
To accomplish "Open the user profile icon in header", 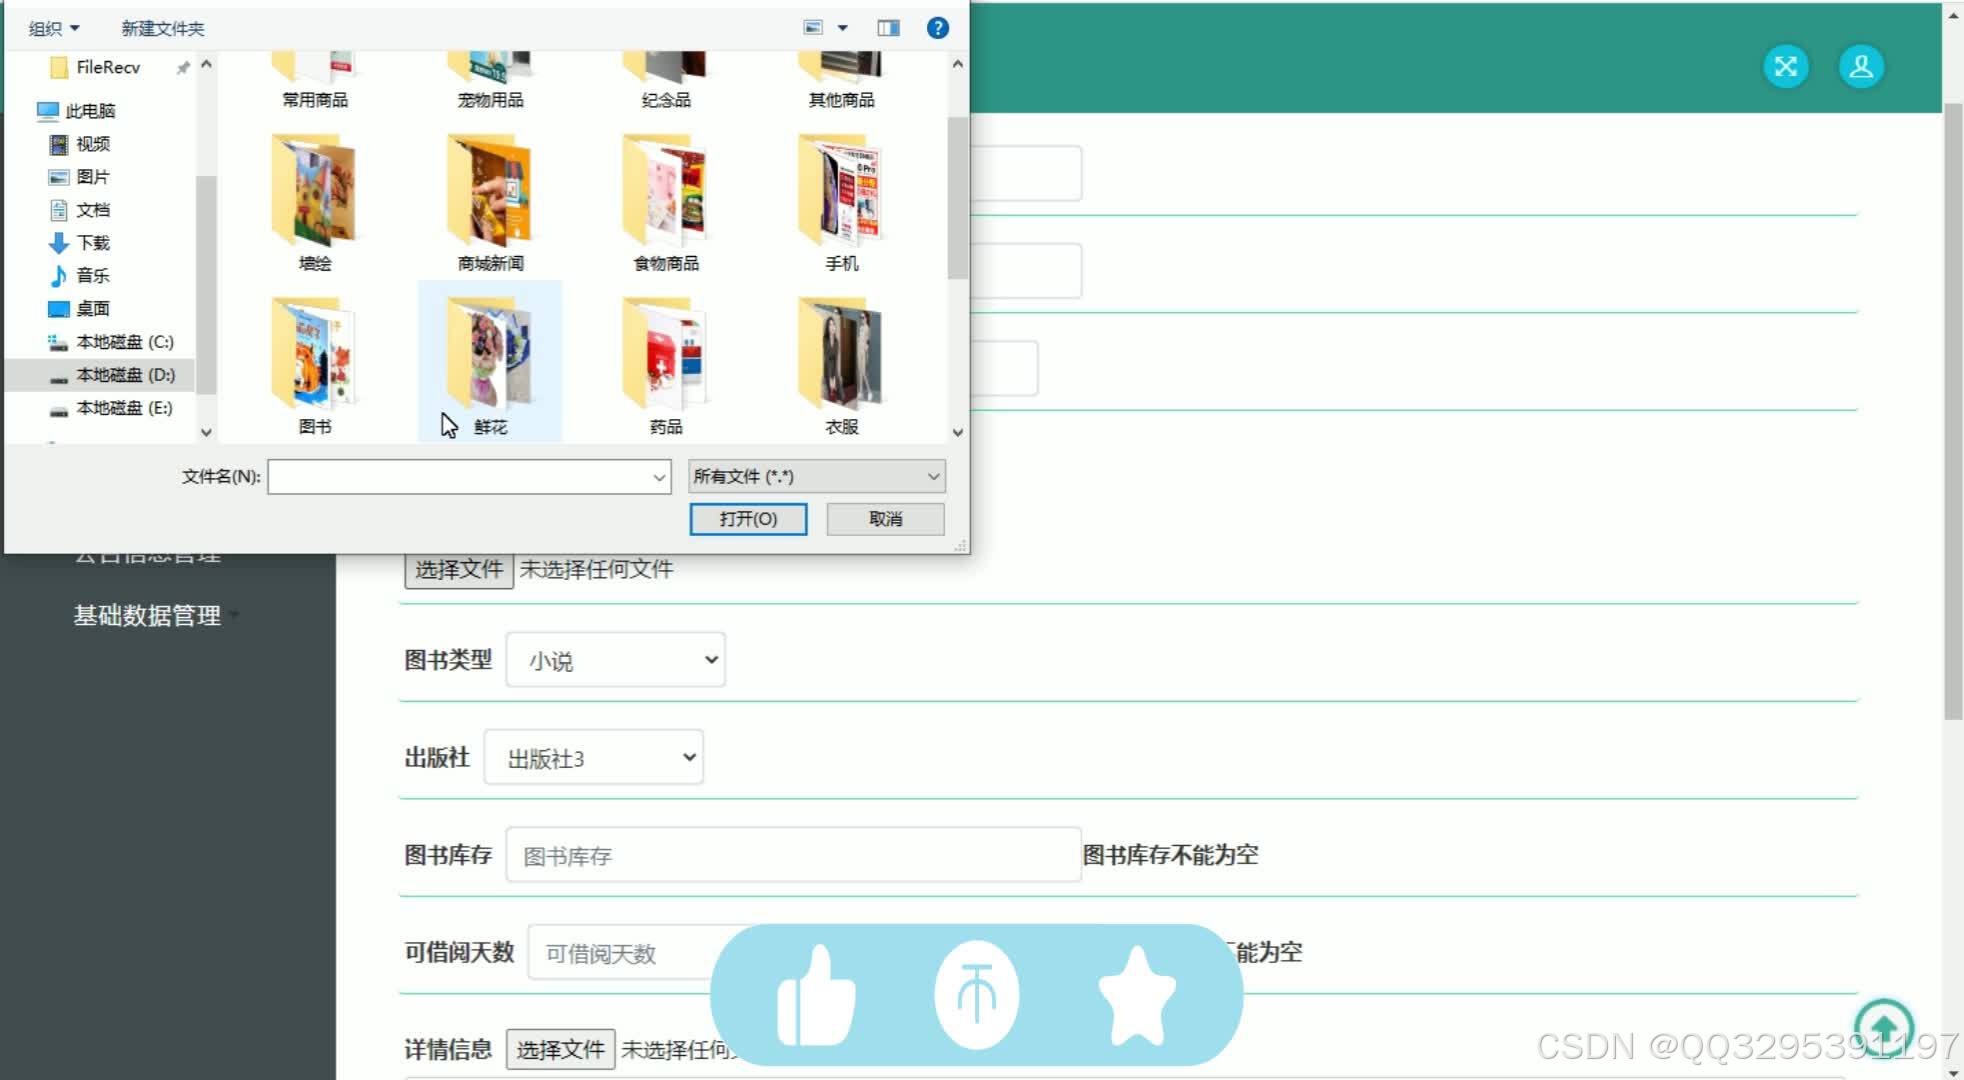I will point(1861,67).
